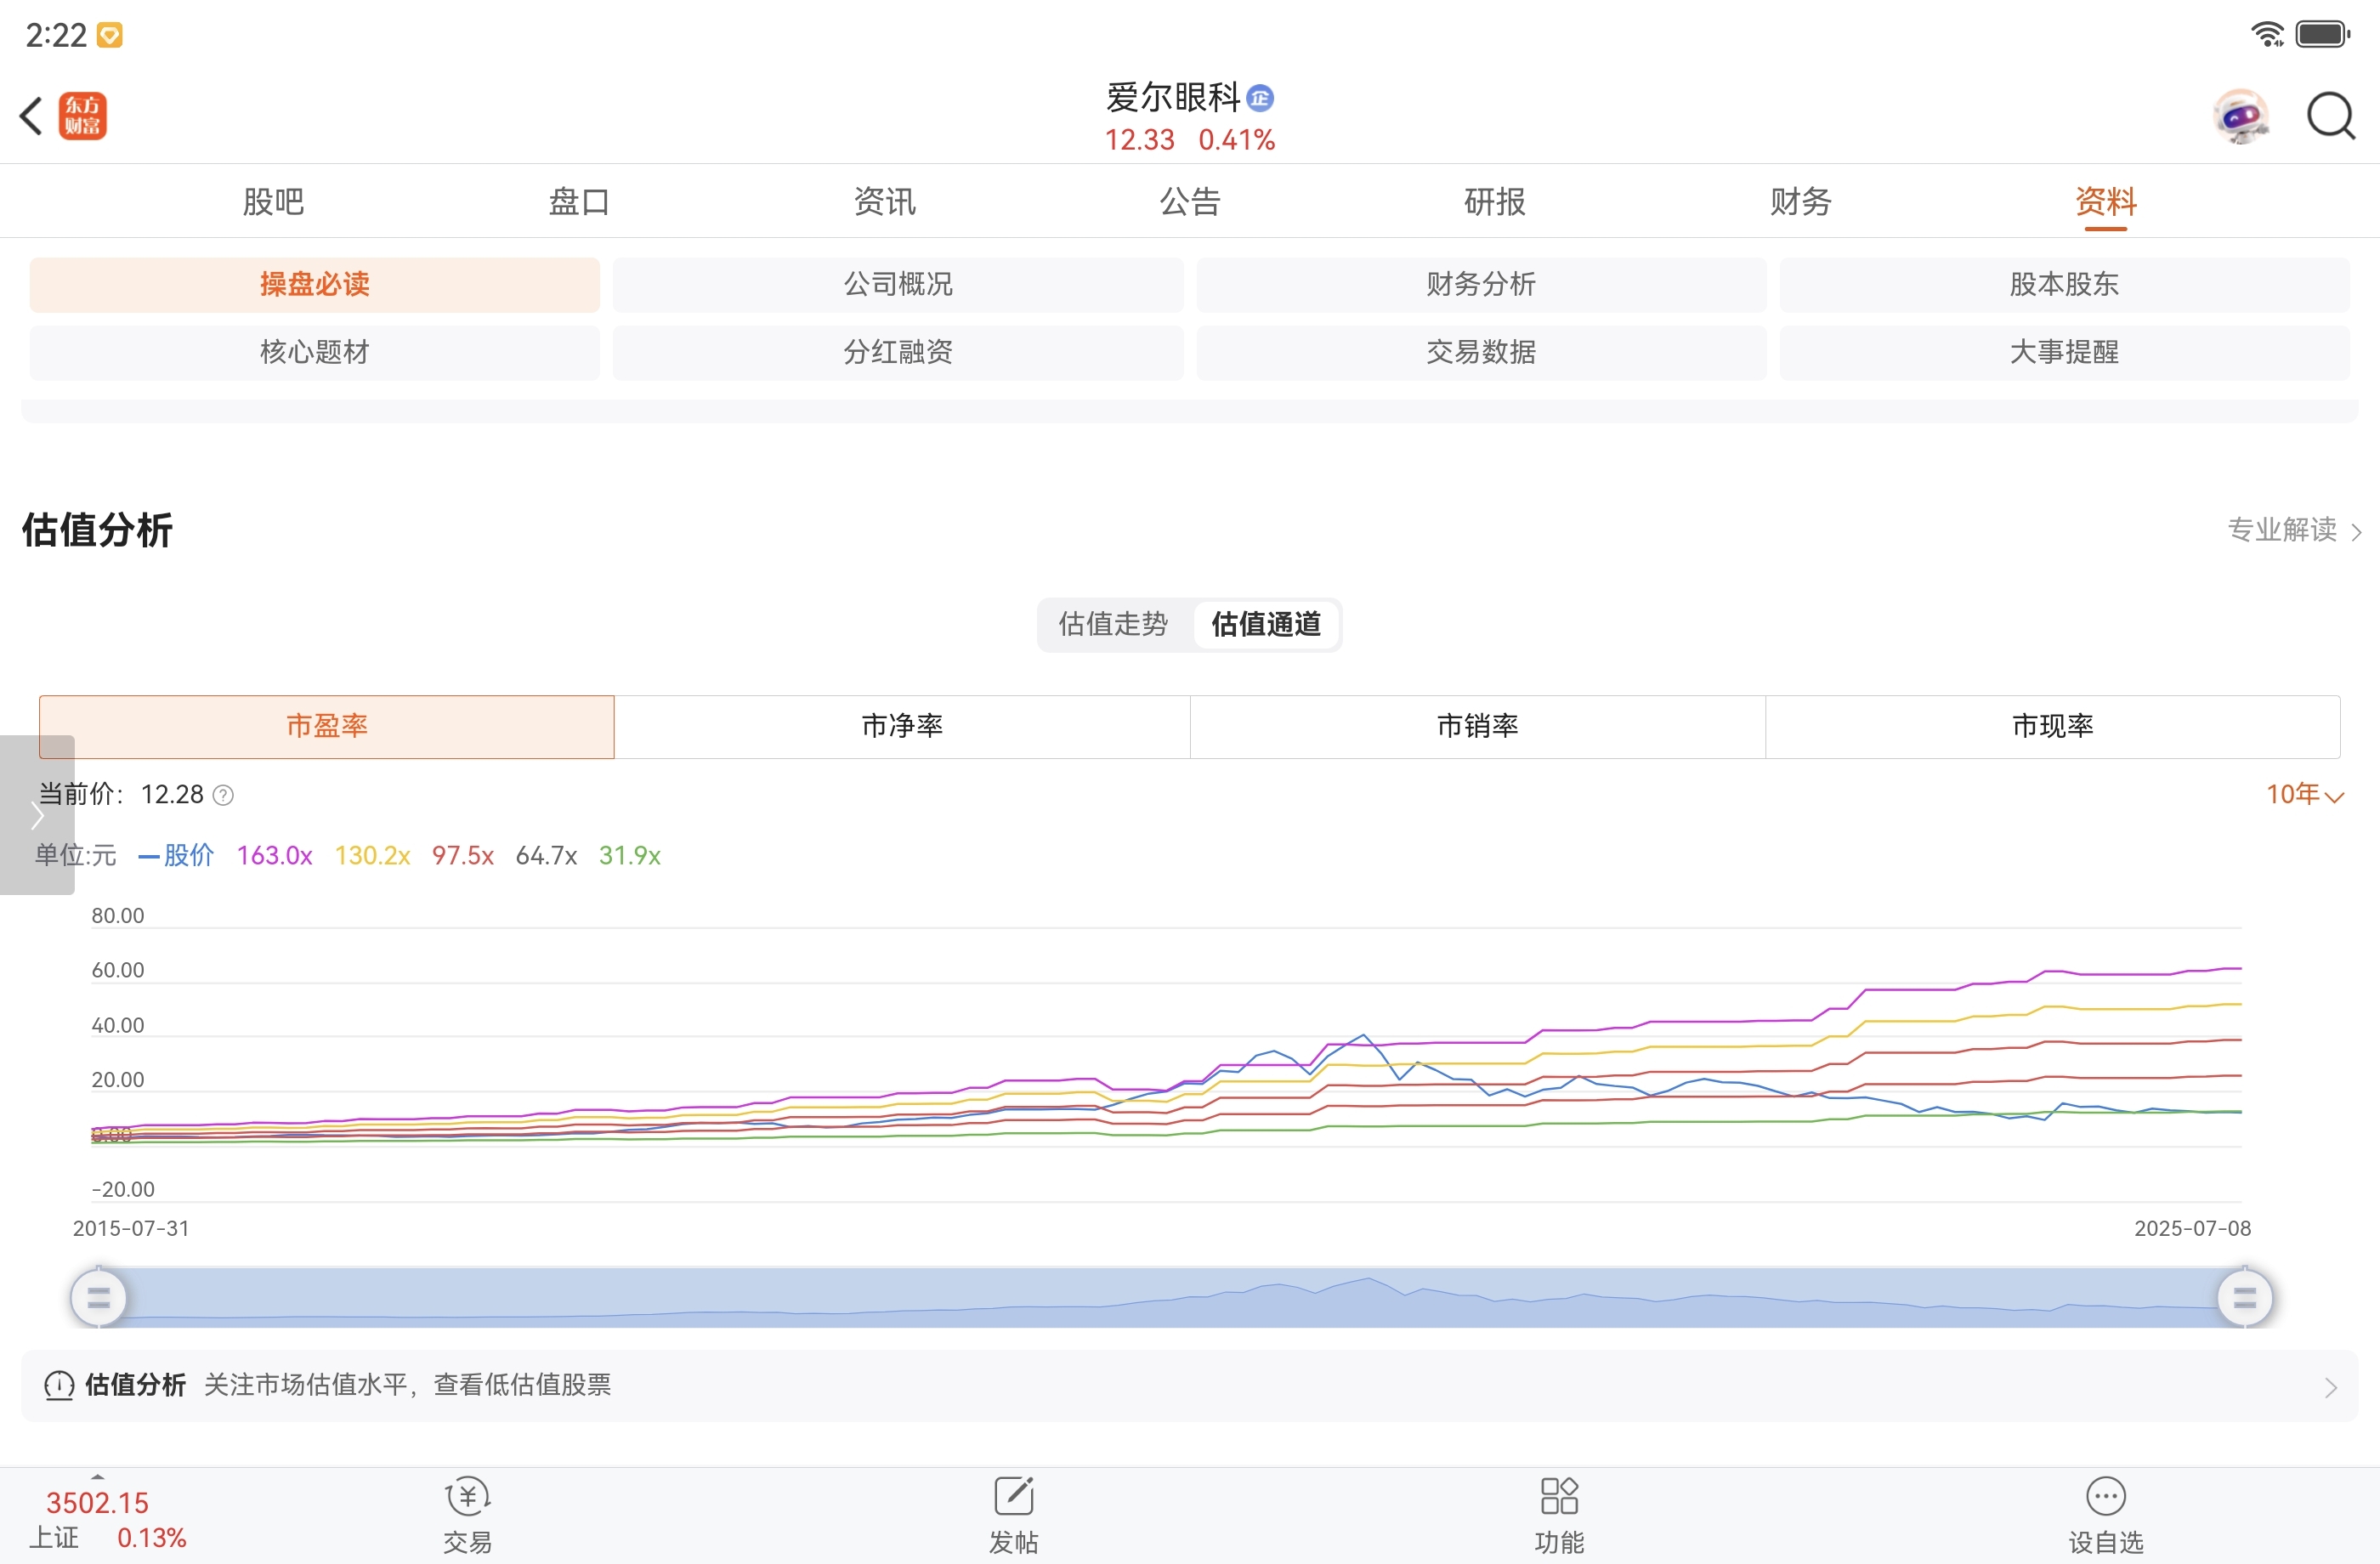The image size is (2380, 1564).
Task: Select the 资料 tab
Action: tap(2106, 201)
